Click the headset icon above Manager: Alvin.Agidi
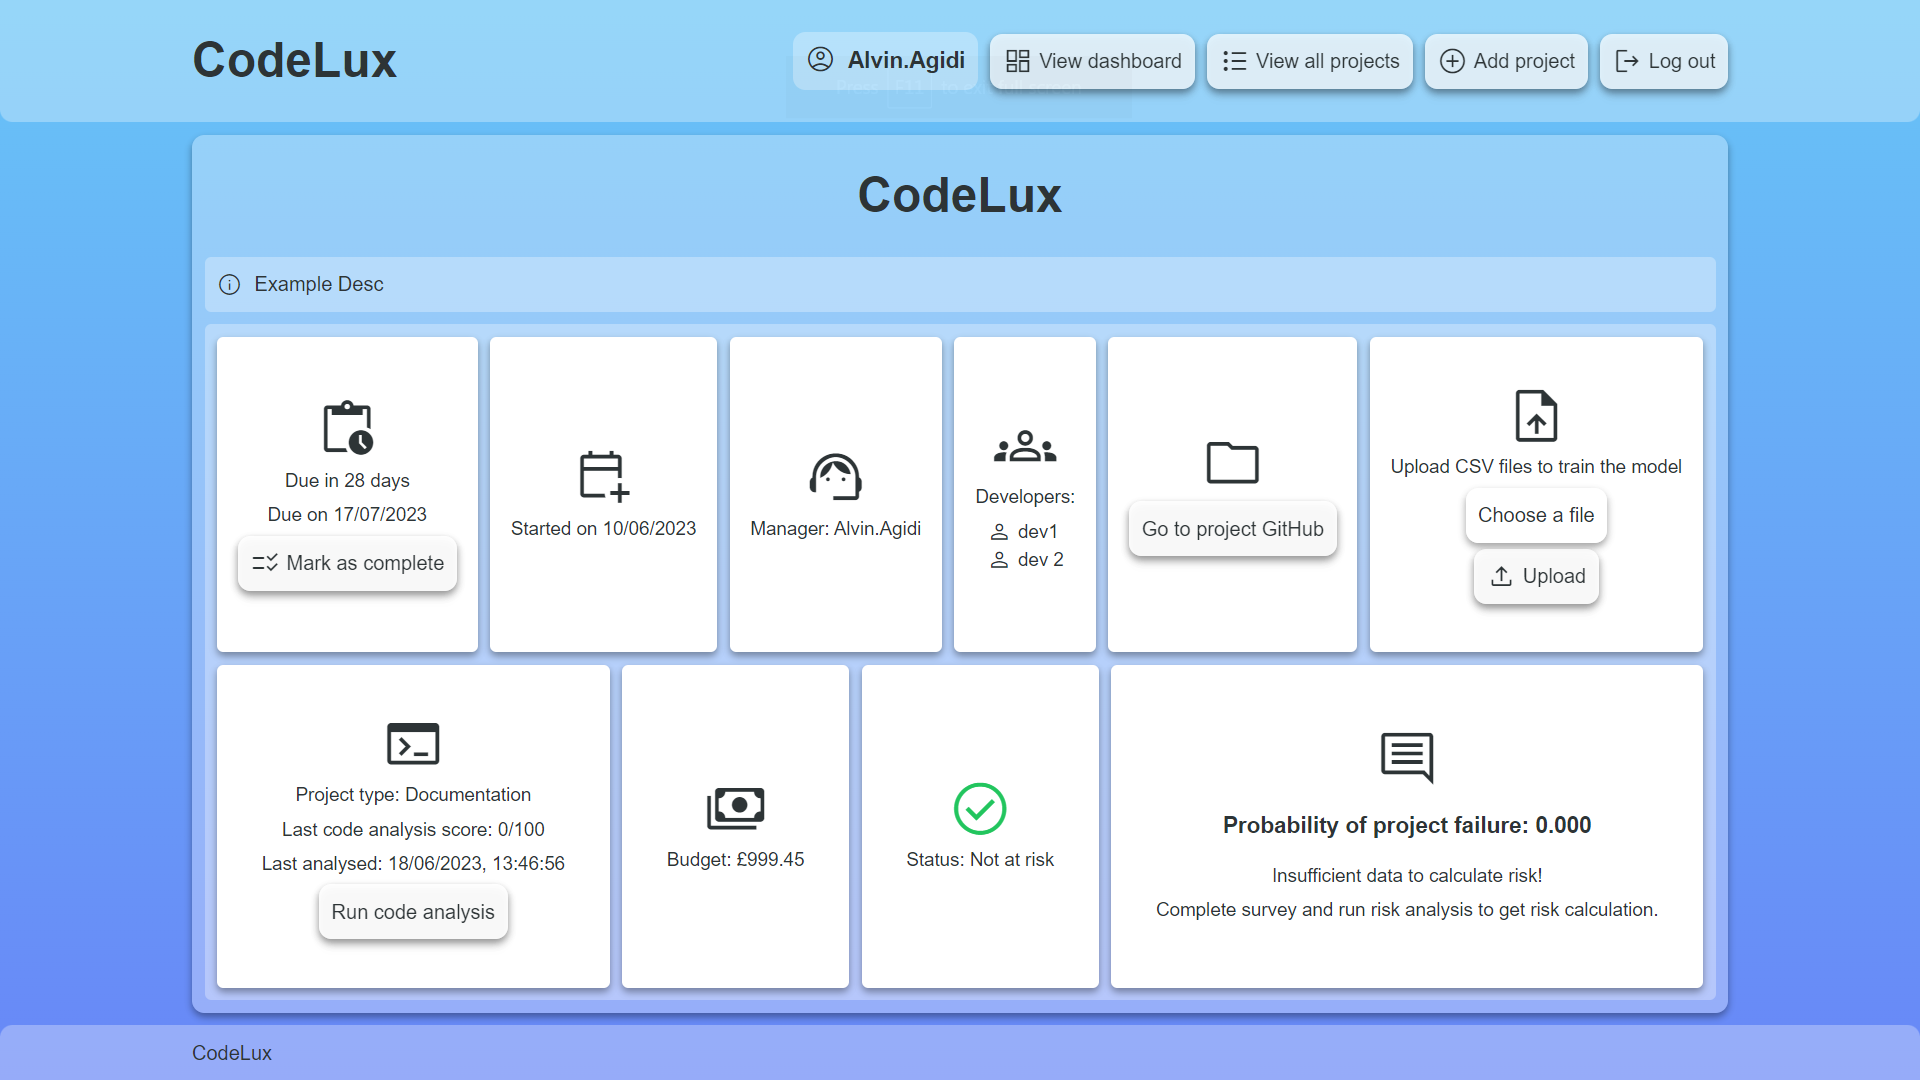1920x1080 pixels. [836, 477]
